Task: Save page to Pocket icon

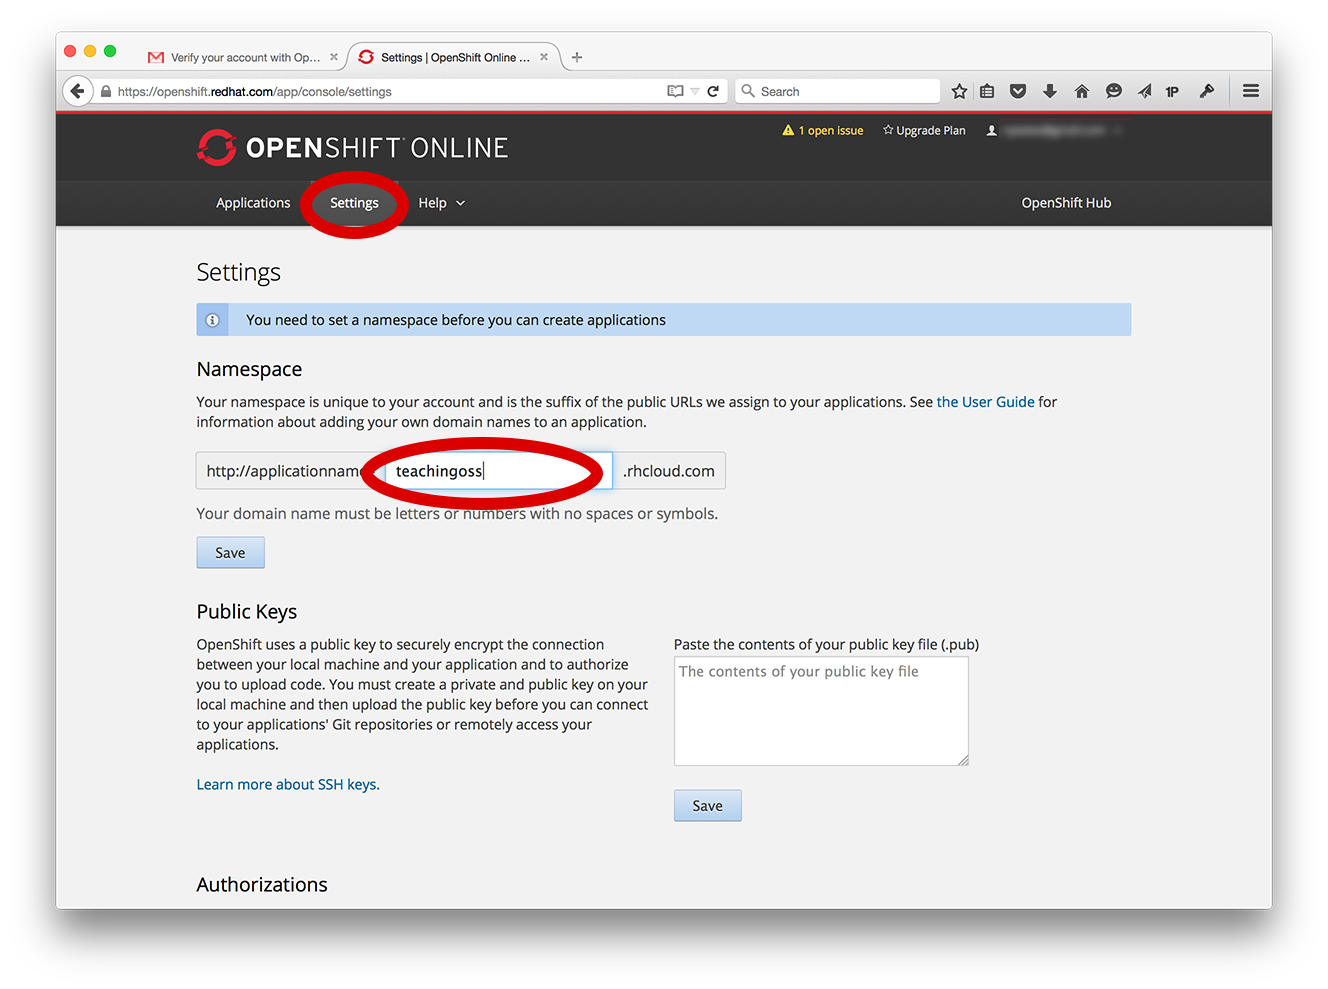Action: [1018, 91]
